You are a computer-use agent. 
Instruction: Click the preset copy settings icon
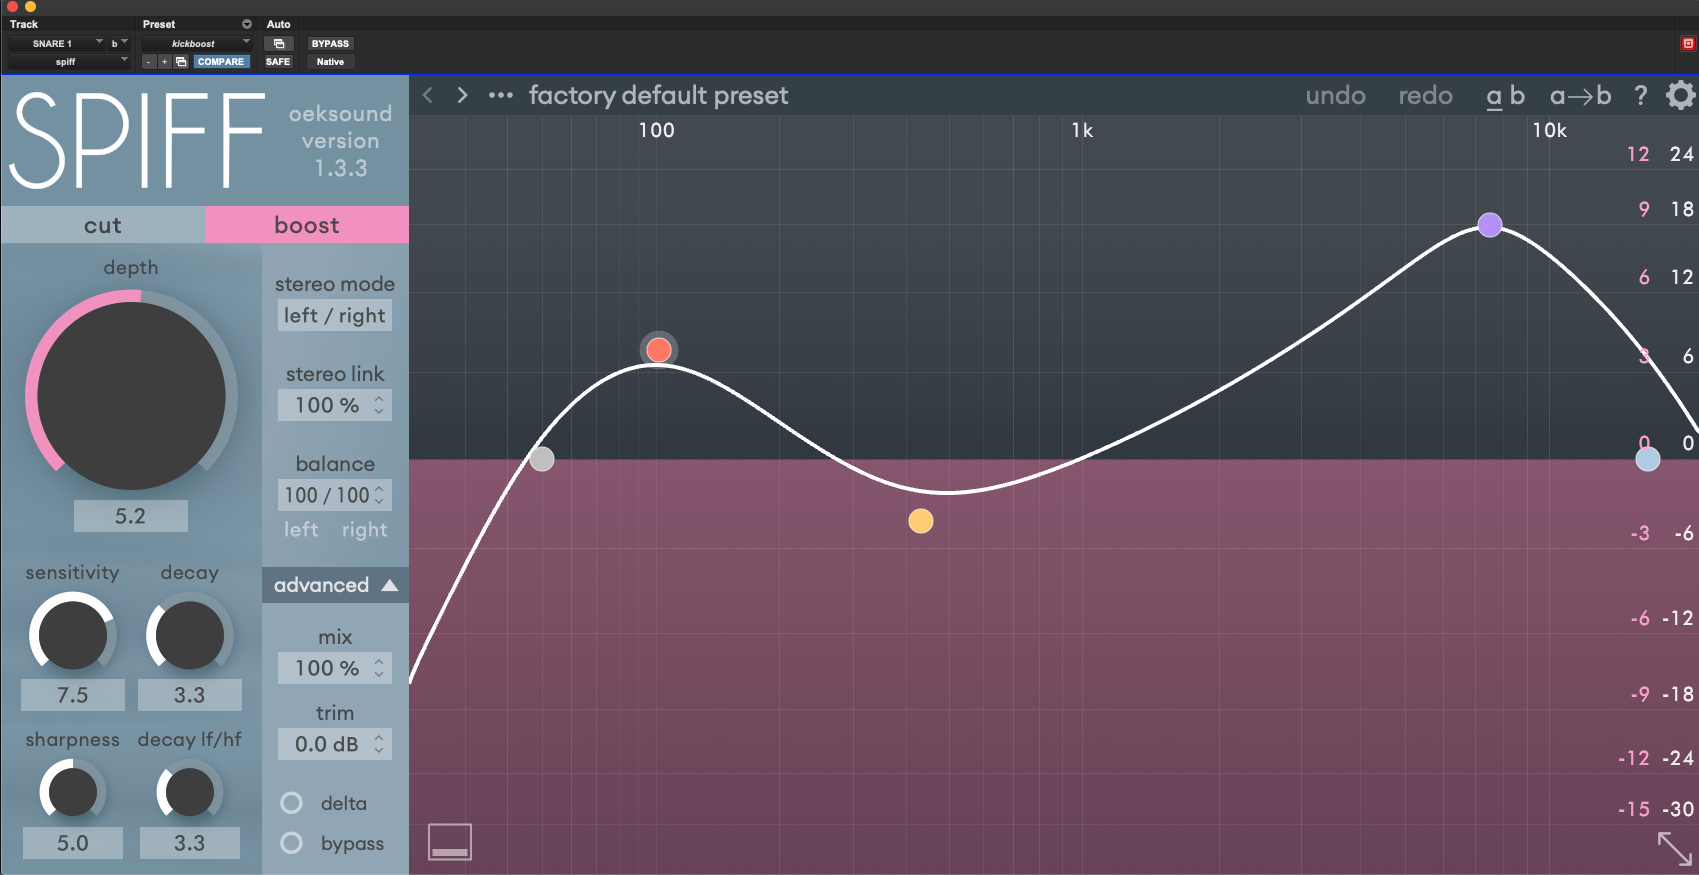pos(181,62)
